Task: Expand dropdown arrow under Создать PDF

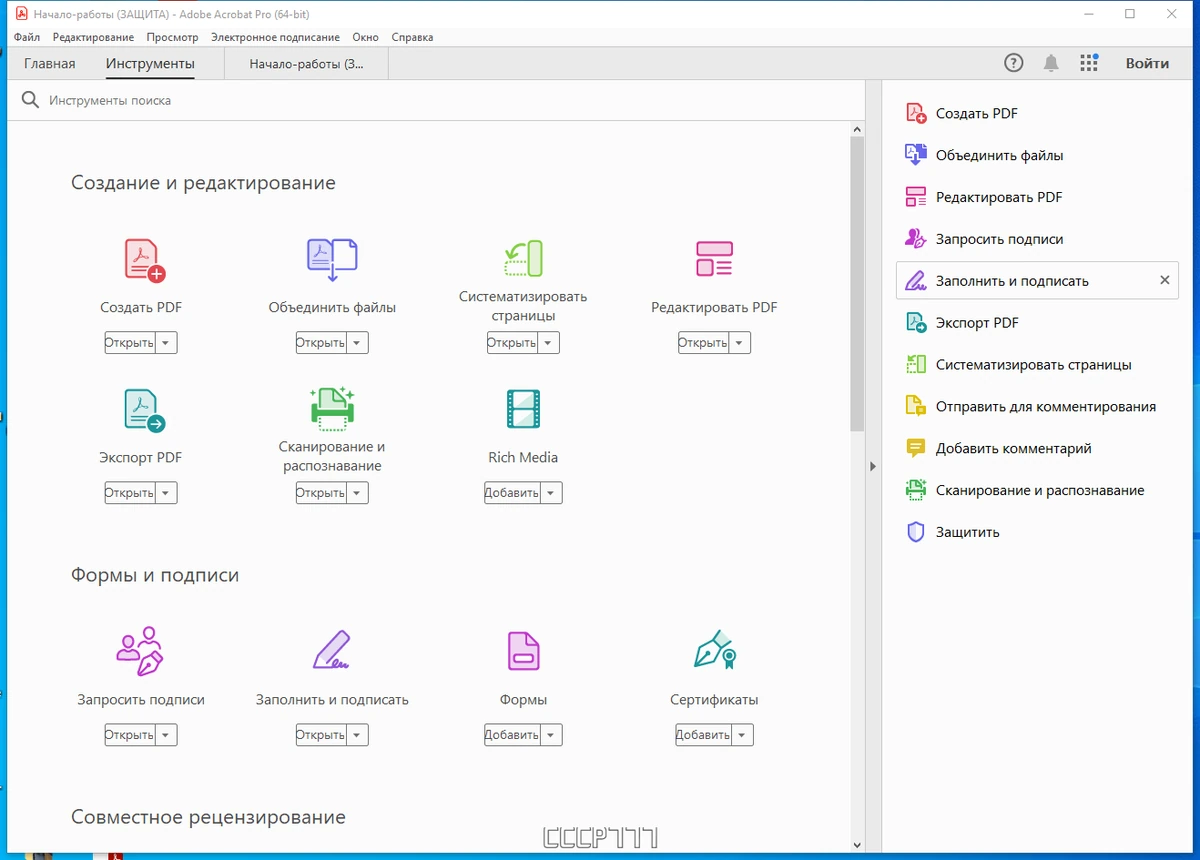Action: click(x=167, y=343)
